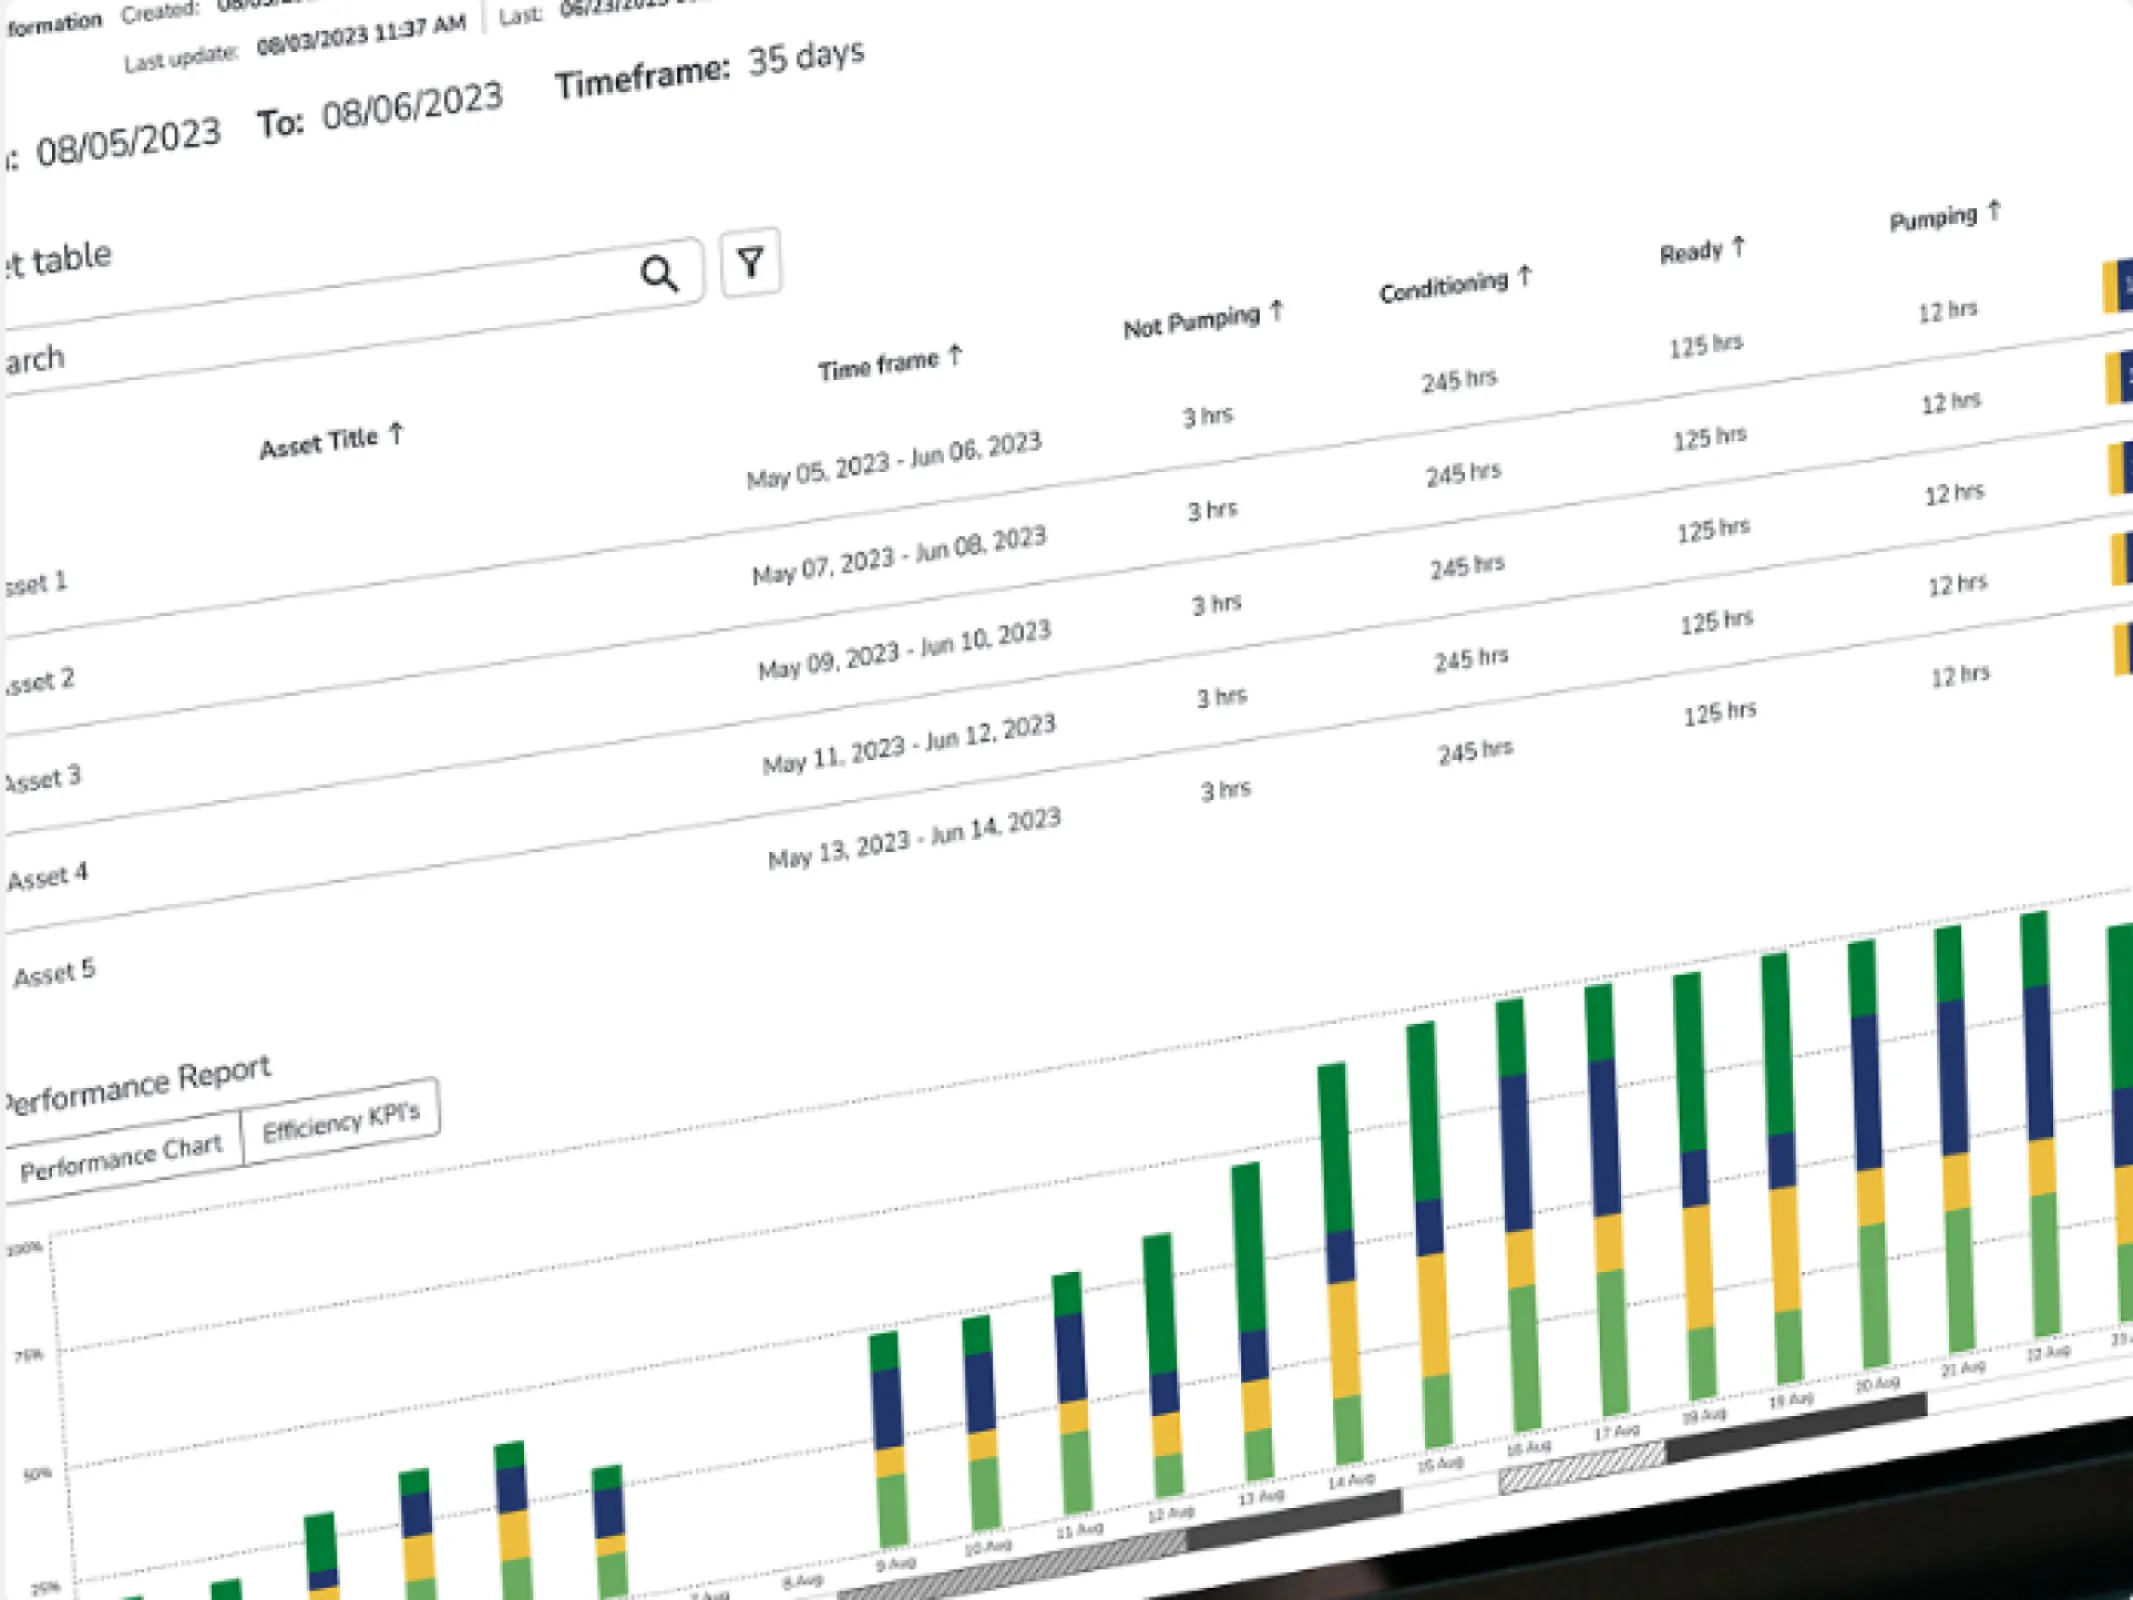Switch to the Efficiency KPI's tab

(x=340, y=1122)
